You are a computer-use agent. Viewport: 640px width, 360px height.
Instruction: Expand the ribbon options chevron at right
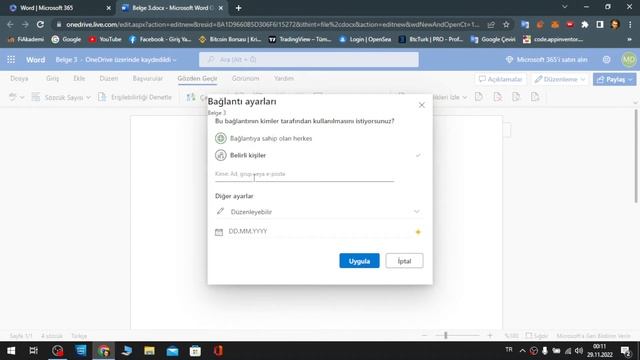pos(635,102)
